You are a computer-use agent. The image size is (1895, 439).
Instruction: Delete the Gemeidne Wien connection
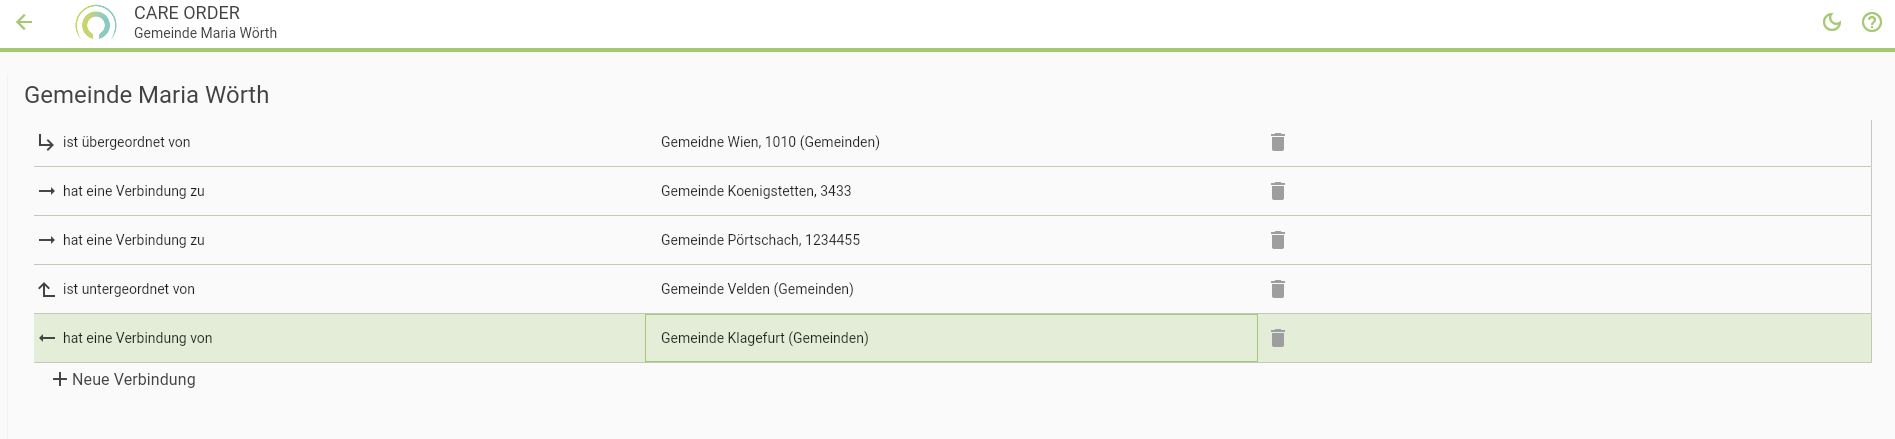coord(1277,142)
